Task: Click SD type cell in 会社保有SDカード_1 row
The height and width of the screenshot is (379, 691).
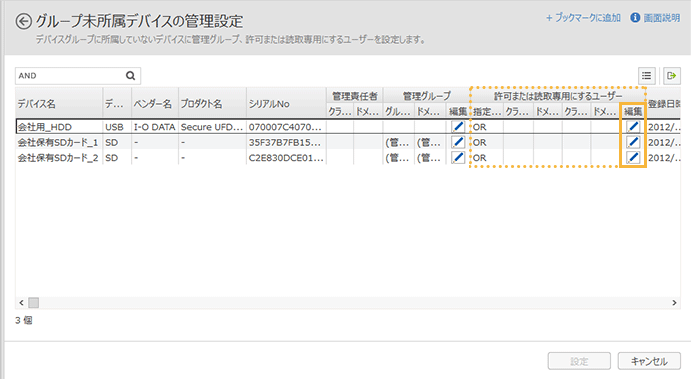Action: point(117,142)
